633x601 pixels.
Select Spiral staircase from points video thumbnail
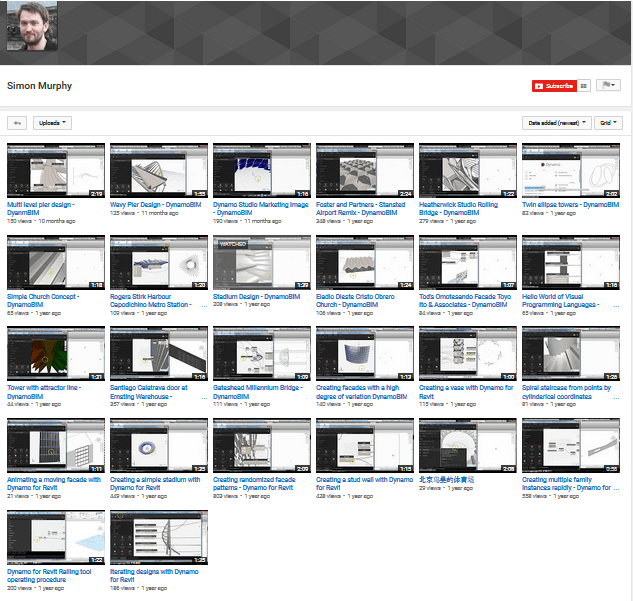570,354
